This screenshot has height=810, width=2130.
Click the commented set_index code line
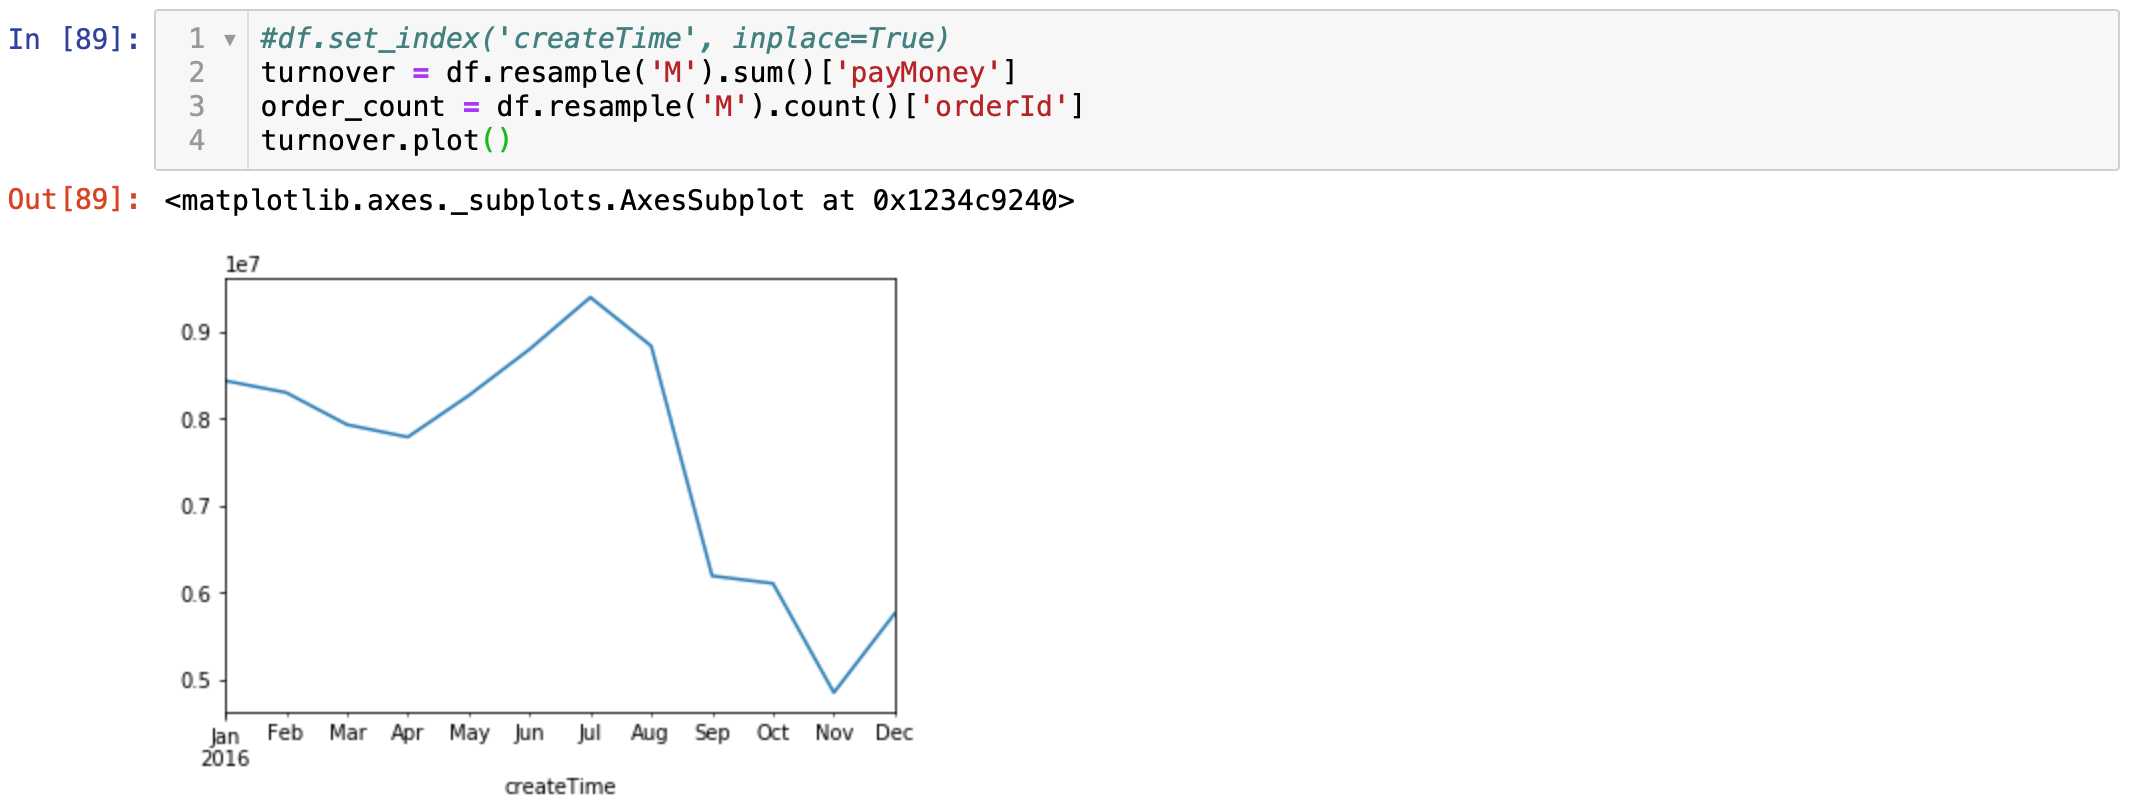pyautogui.click(x=604, y=38)
